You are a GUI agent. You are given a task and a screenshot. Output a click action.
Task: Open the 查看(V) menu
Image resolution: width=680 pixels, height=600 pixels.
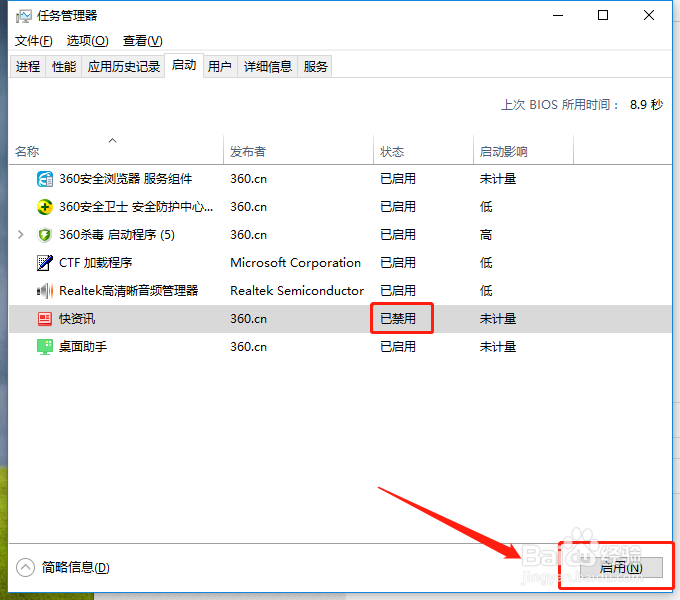point(143,41)
